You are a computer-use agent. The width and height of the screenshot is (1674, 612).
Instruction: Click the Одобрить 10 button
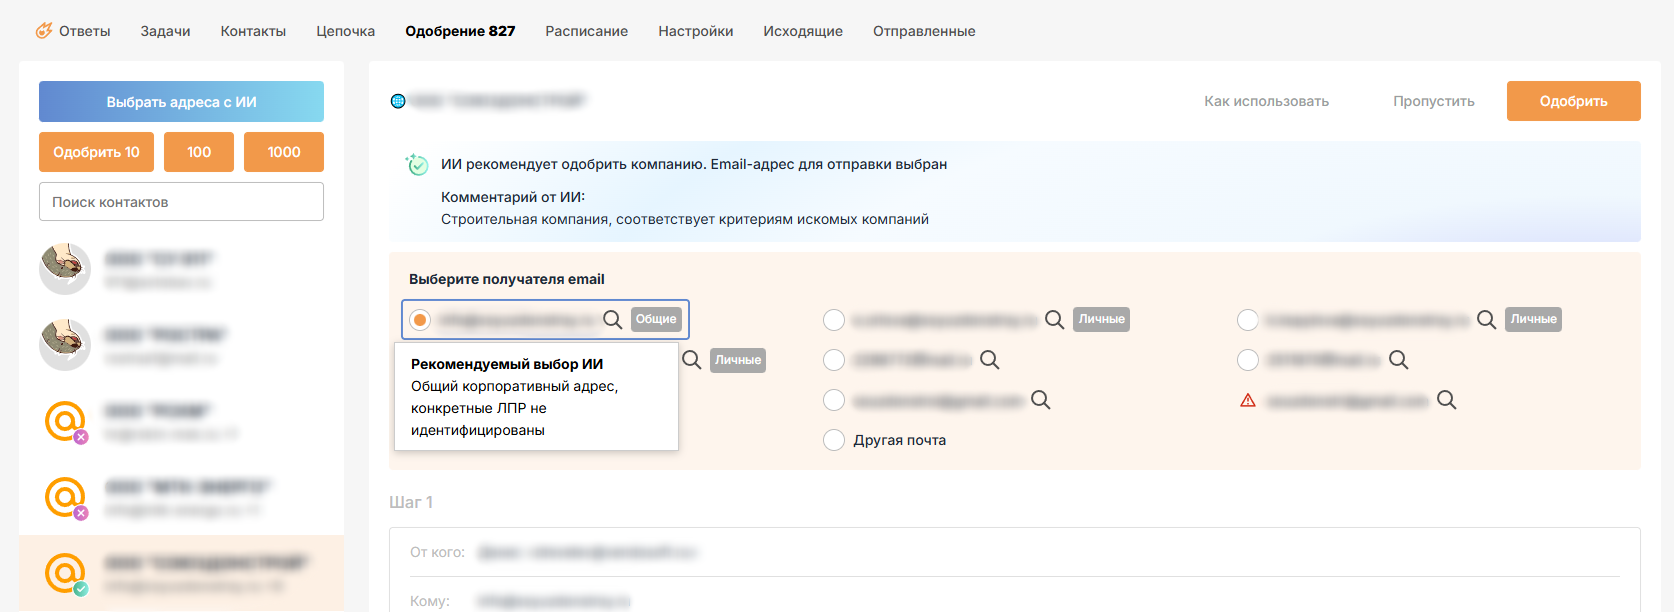point(96,152)
